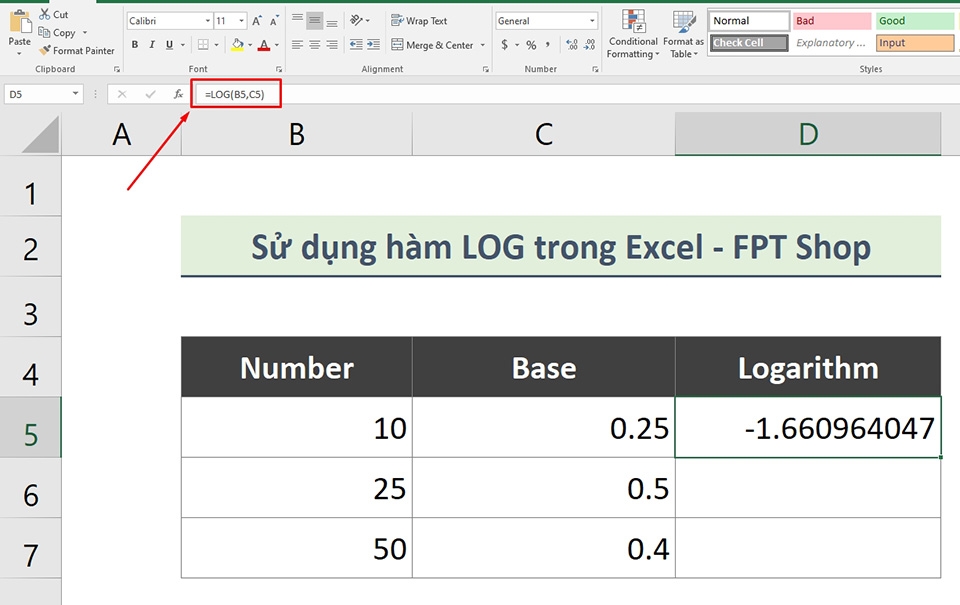Viewport: 960px width, 605px height.
Task: Apply comma style number format
Action: (x=547, y=45)
